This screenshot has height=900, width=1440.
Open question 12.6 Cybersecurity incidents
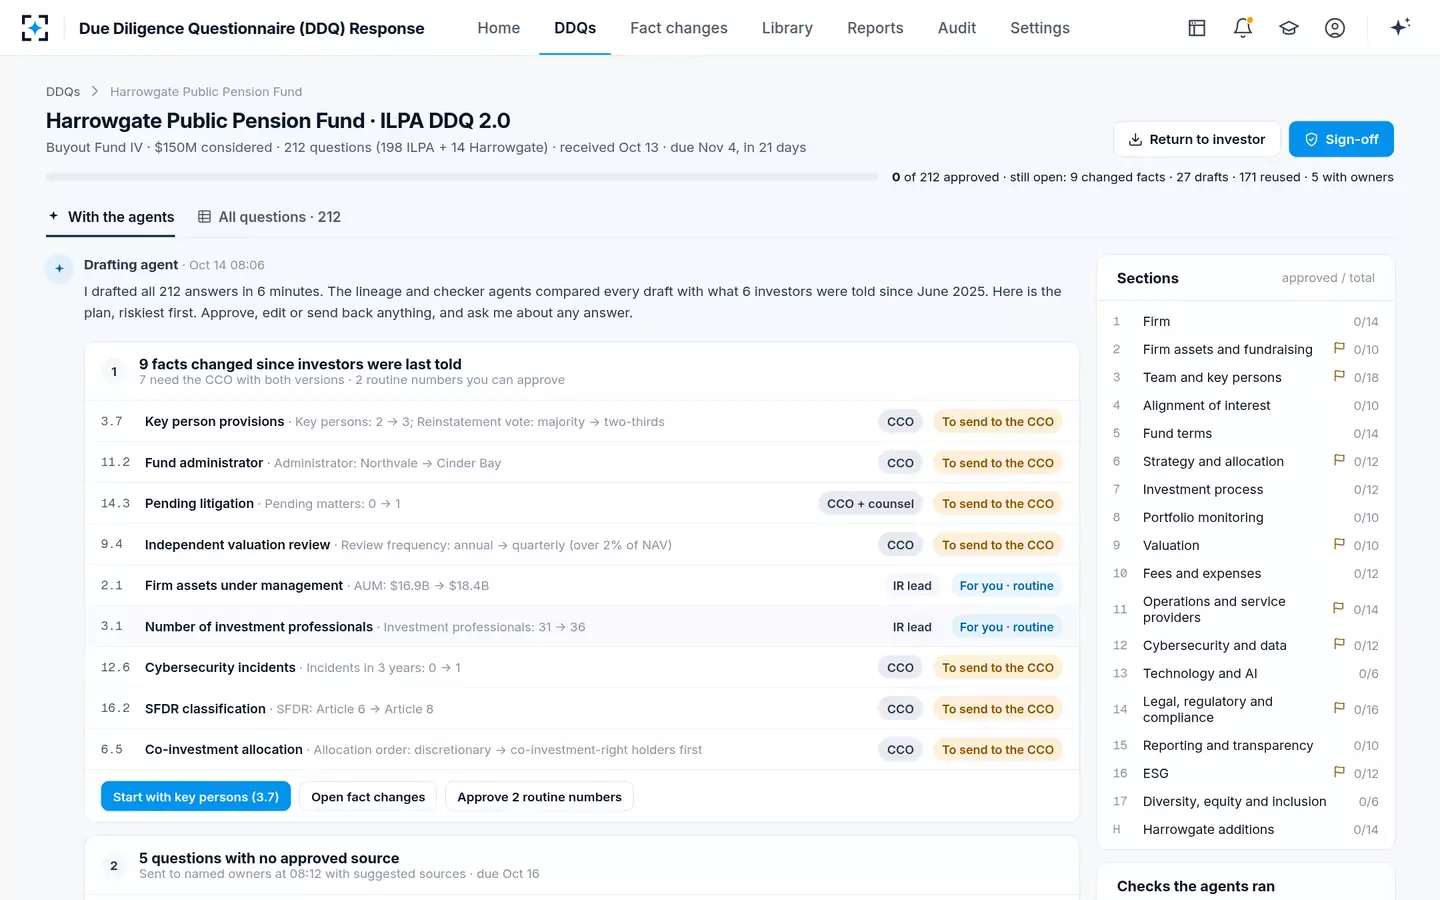[581, 668]
